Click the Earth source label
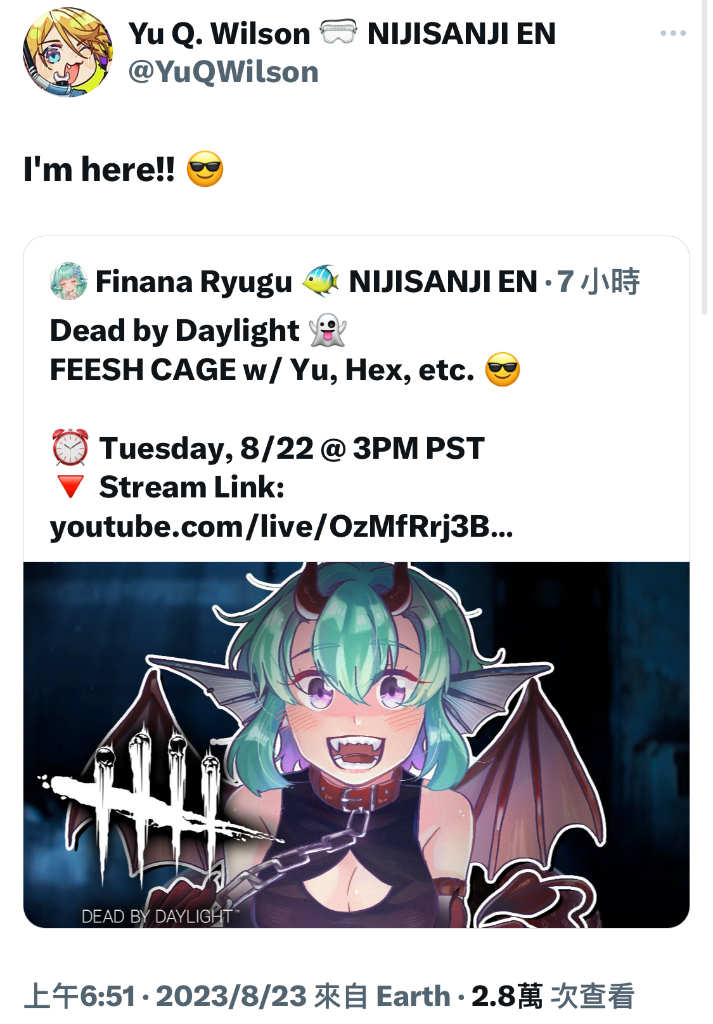The width and height of the screenshot is (713, 1024). [x=413, y=997]
